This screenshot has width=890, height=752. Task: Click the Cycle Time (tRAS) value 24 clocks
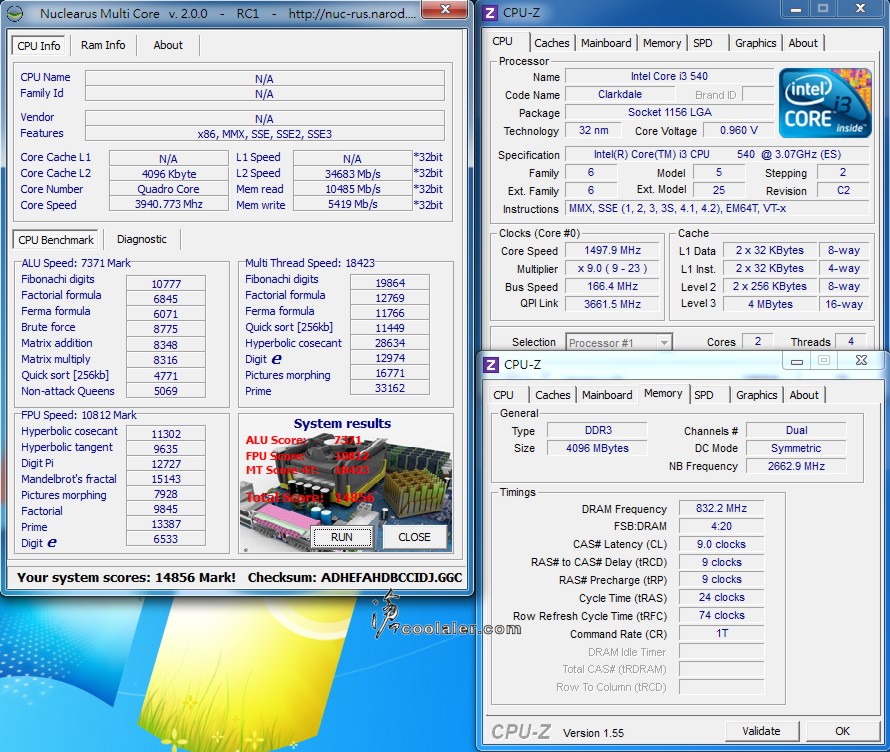(721, 597)
